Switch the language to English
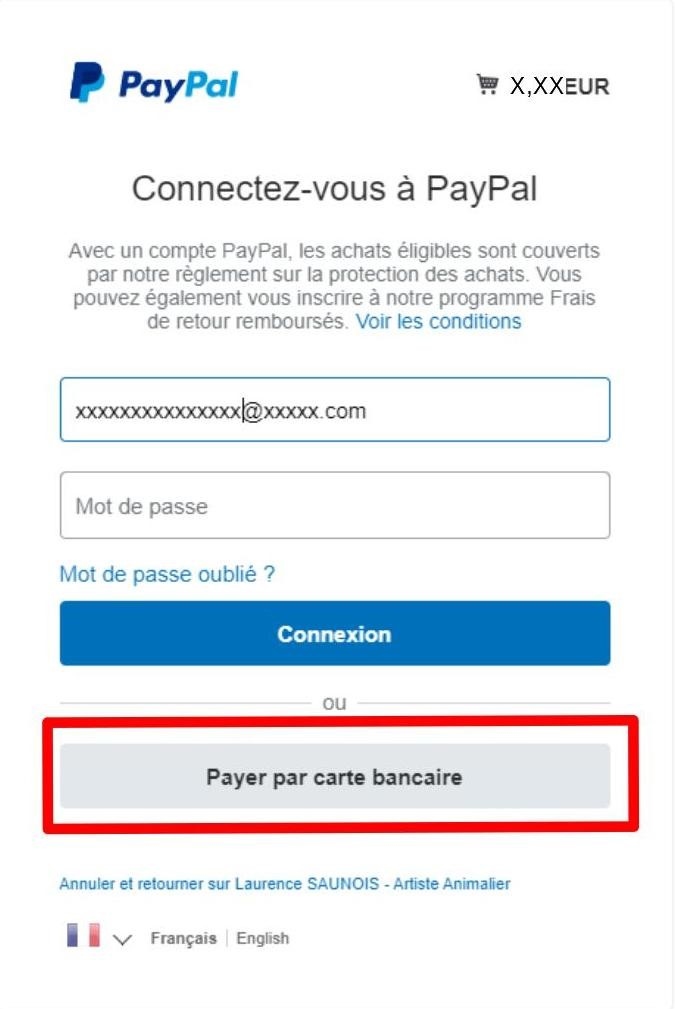The width and height of the screenshot is (675, 1009). point(263,938)
